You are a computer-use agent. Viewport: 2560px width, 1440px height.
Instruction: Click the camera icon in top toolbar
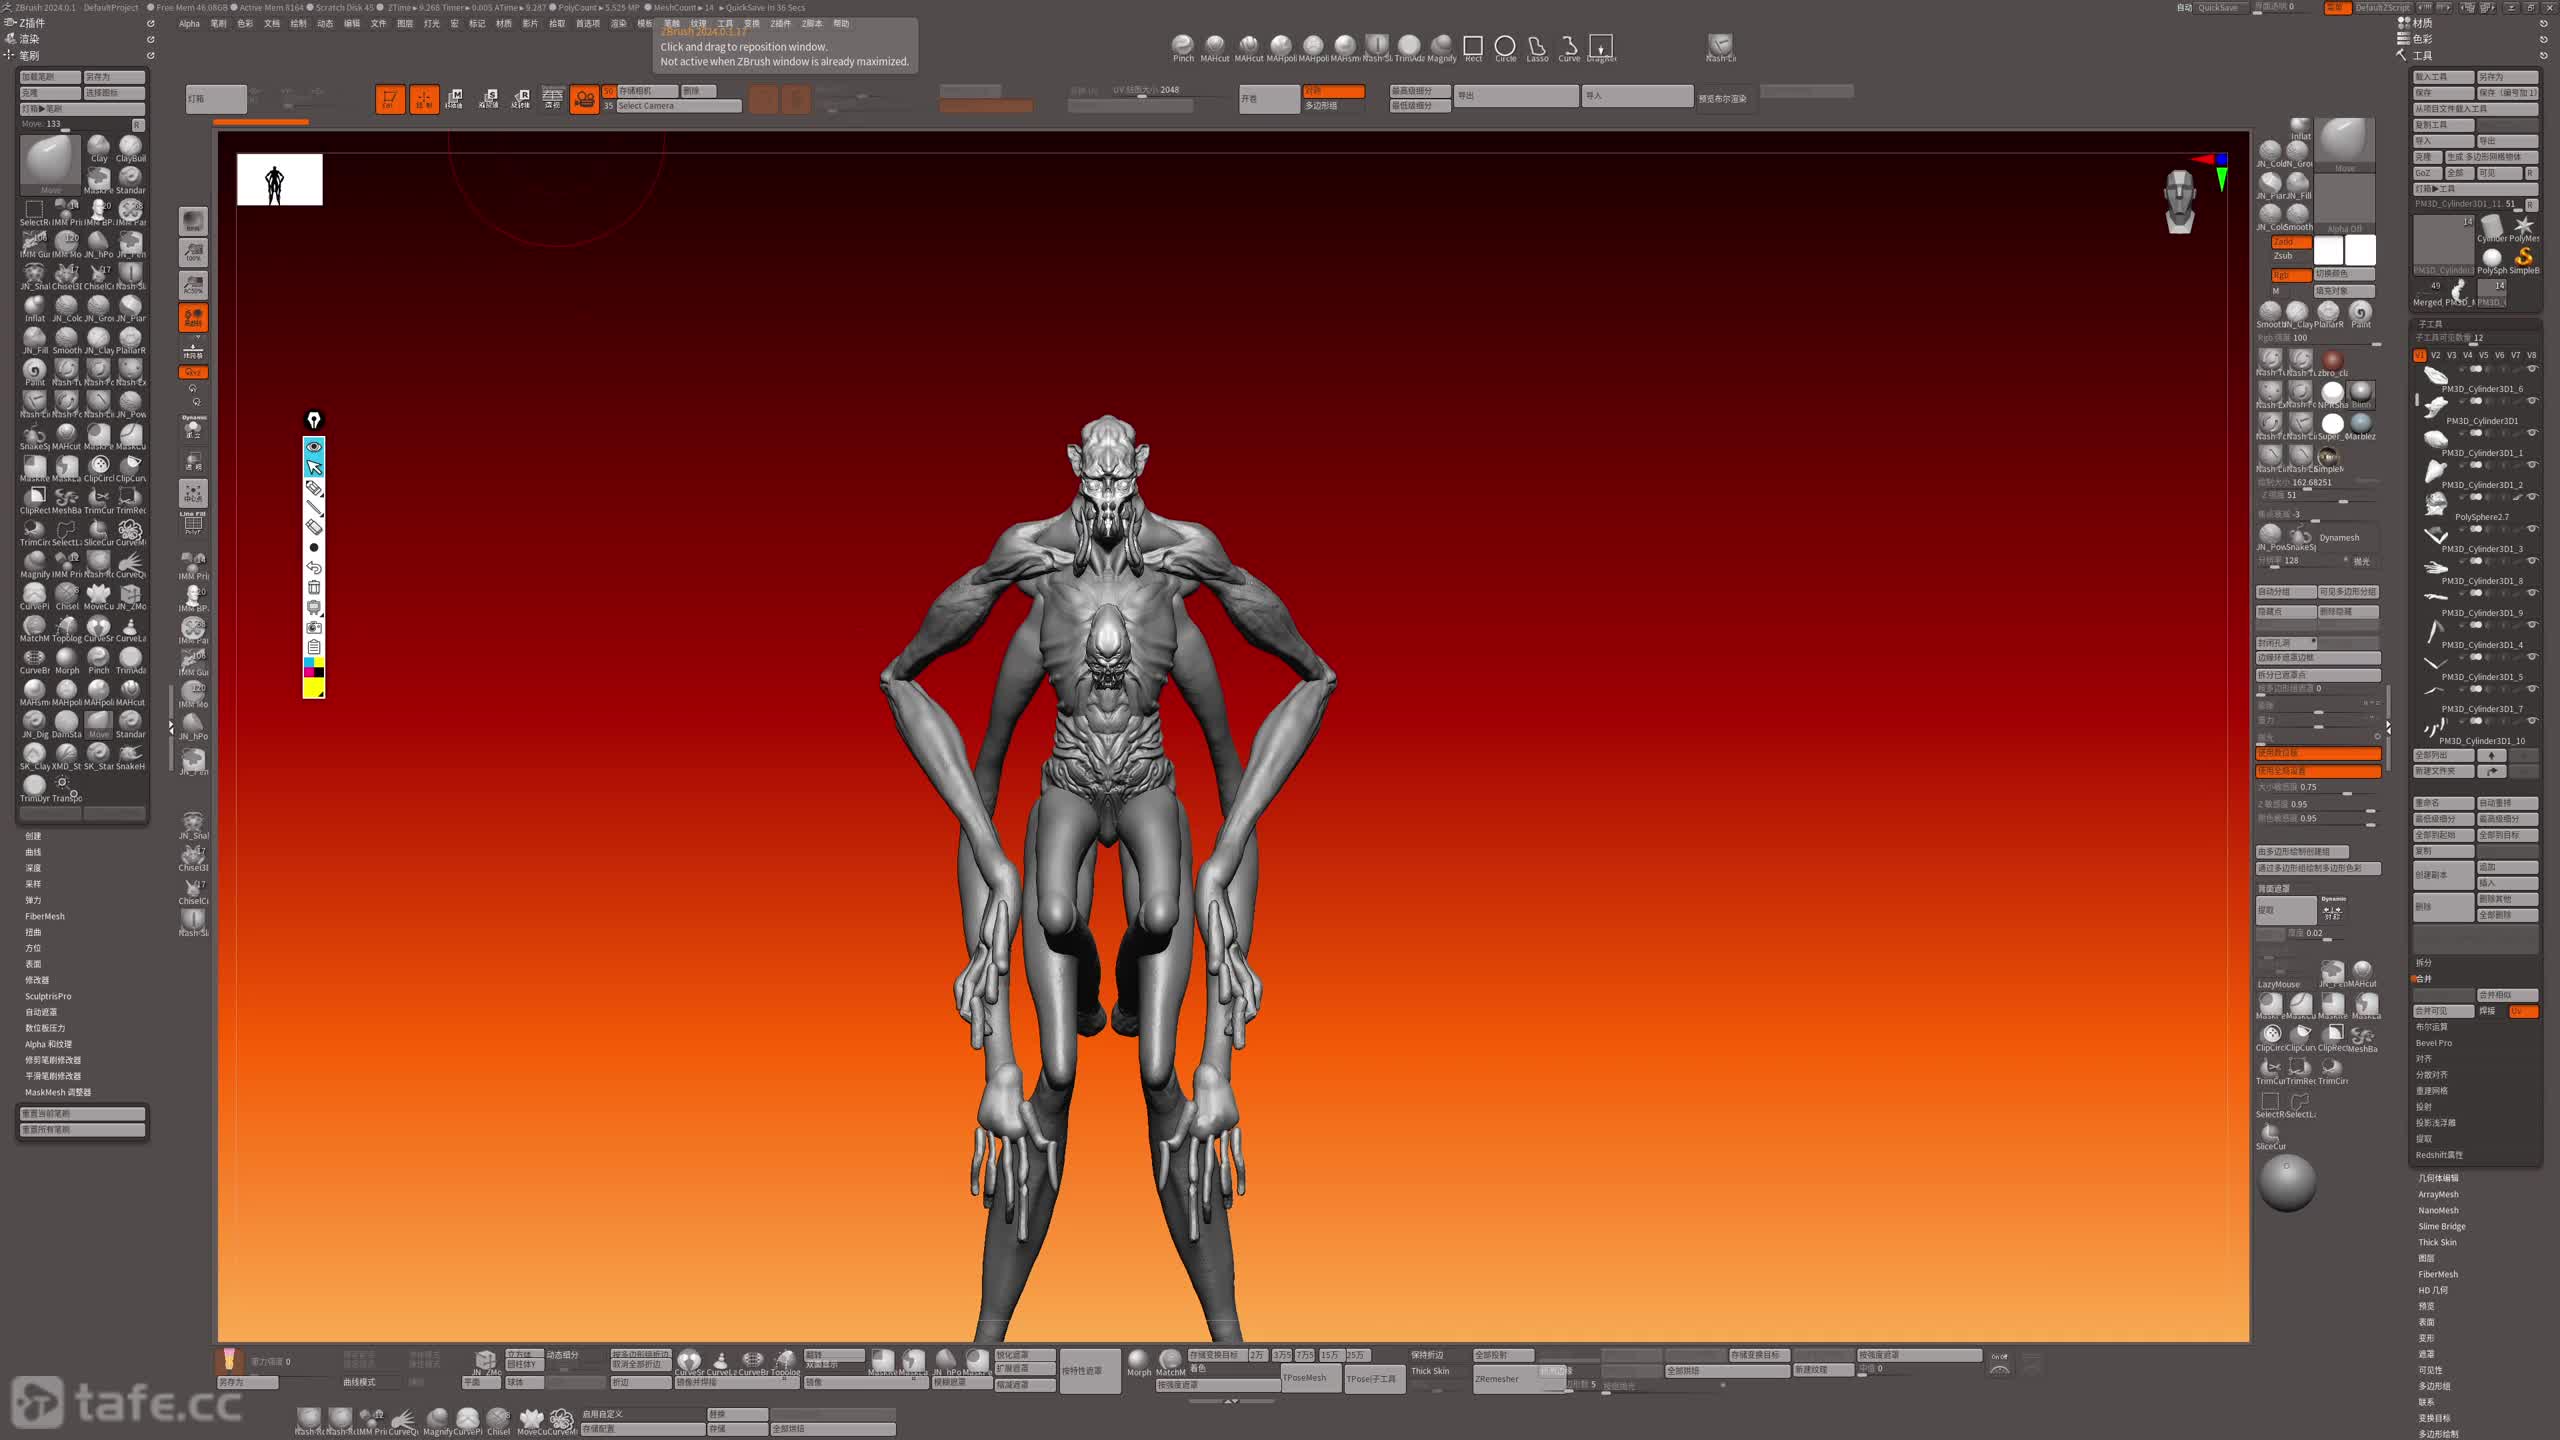(584, 99)
